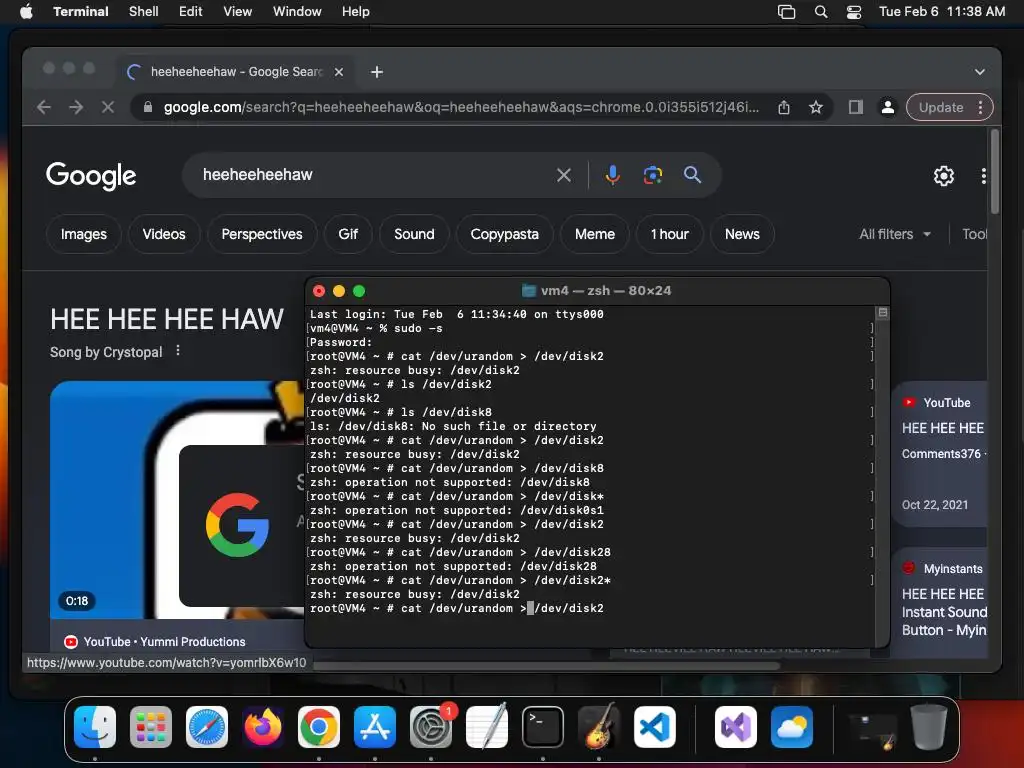
Task: Click the Chrome Update button
Action: tap(941, 107)
